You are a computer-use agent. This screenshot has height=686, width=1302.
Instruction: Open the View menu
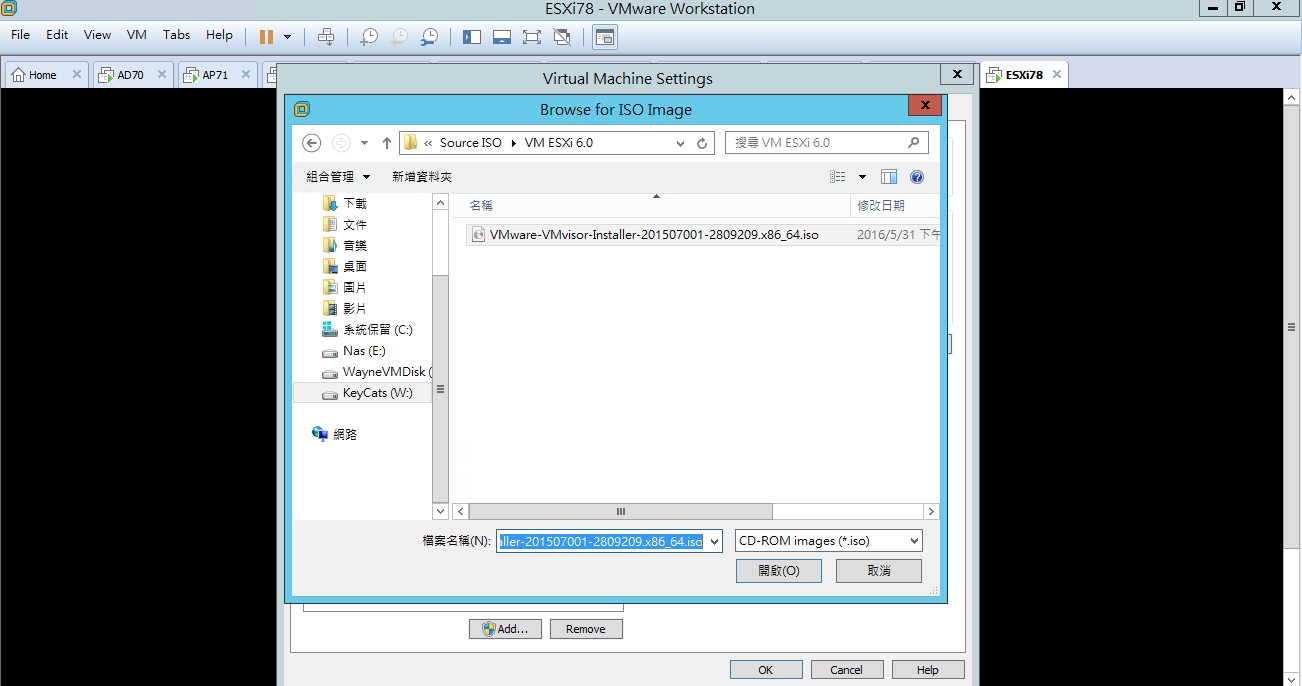[97, 35]
